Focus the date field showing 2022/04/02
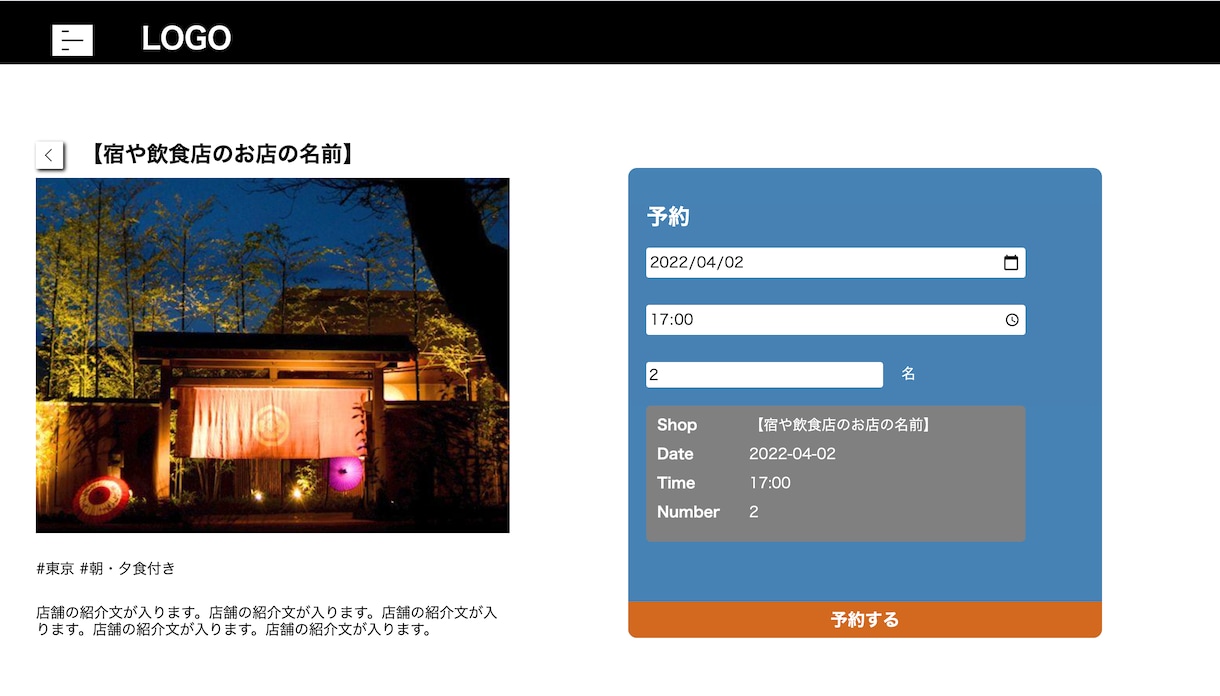1220x696 pixels. (835, 263)
